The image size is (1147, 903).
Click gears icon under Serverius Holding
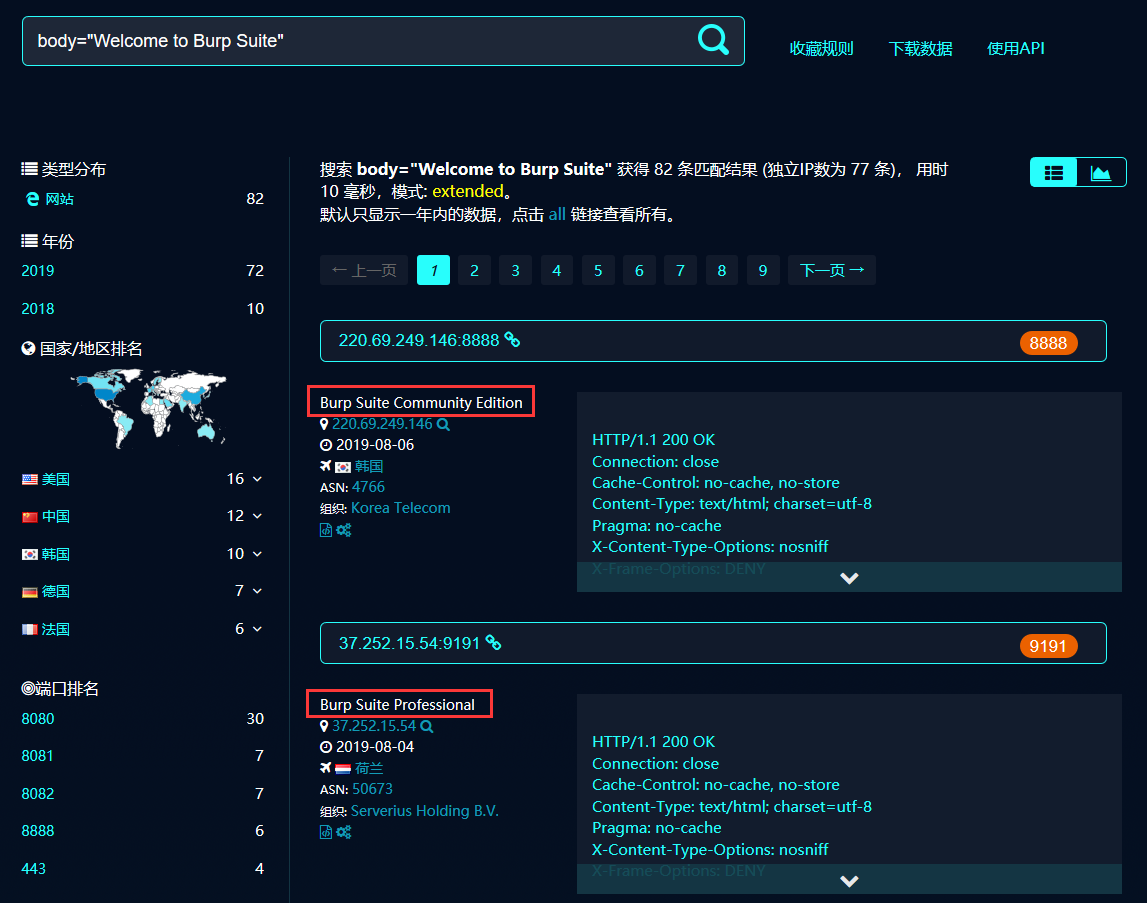click(x=344, y=833)
